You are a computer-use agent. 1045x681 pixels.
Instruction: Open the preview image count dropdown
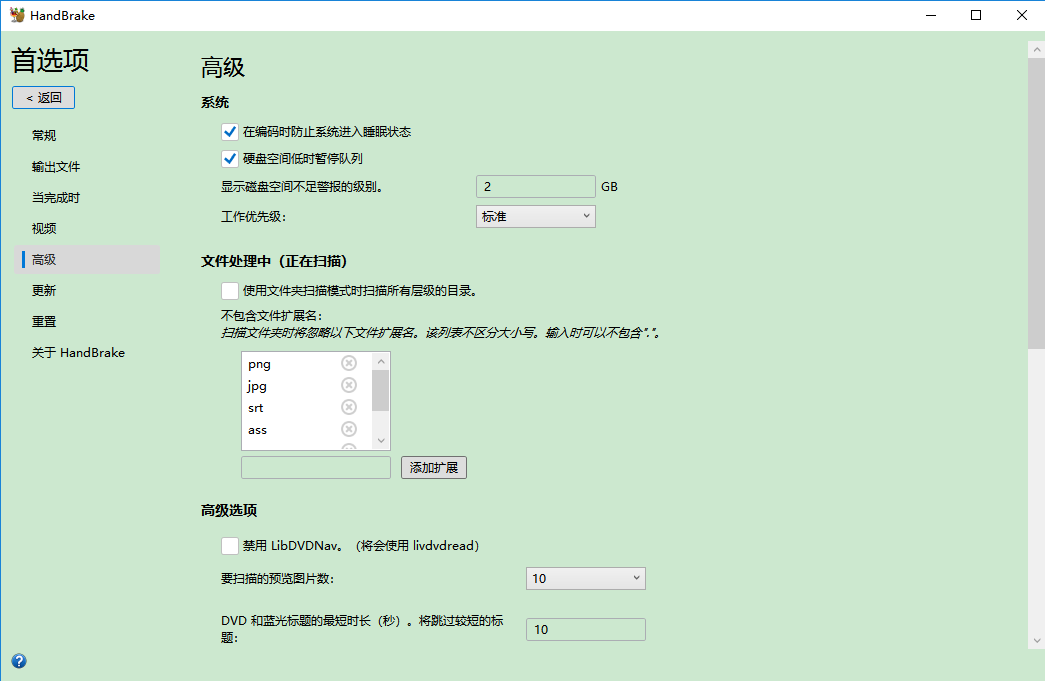tap(585, 578)
